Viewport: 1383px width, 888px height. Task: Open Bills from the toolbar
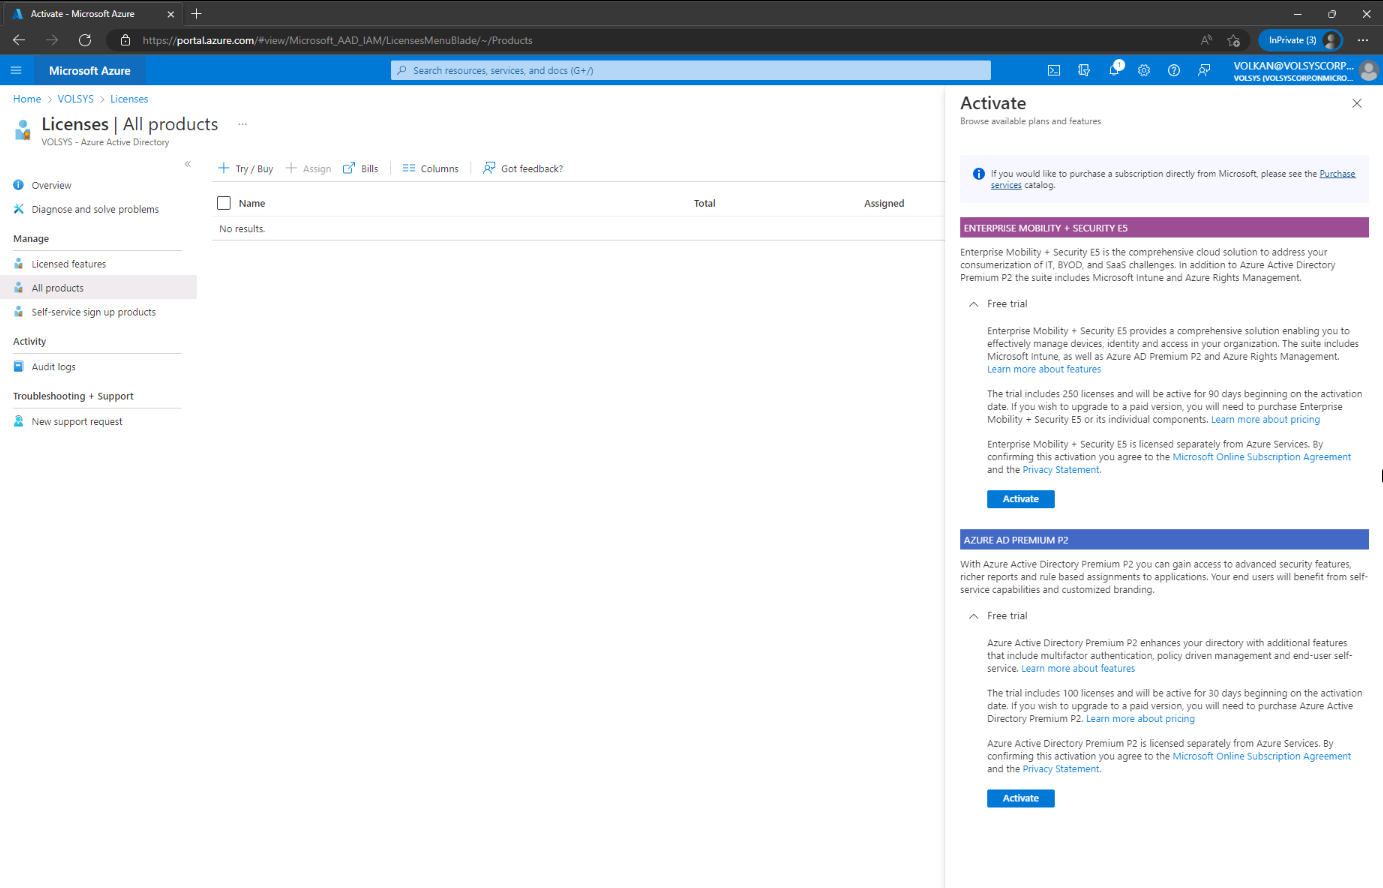tap(361, 169)
